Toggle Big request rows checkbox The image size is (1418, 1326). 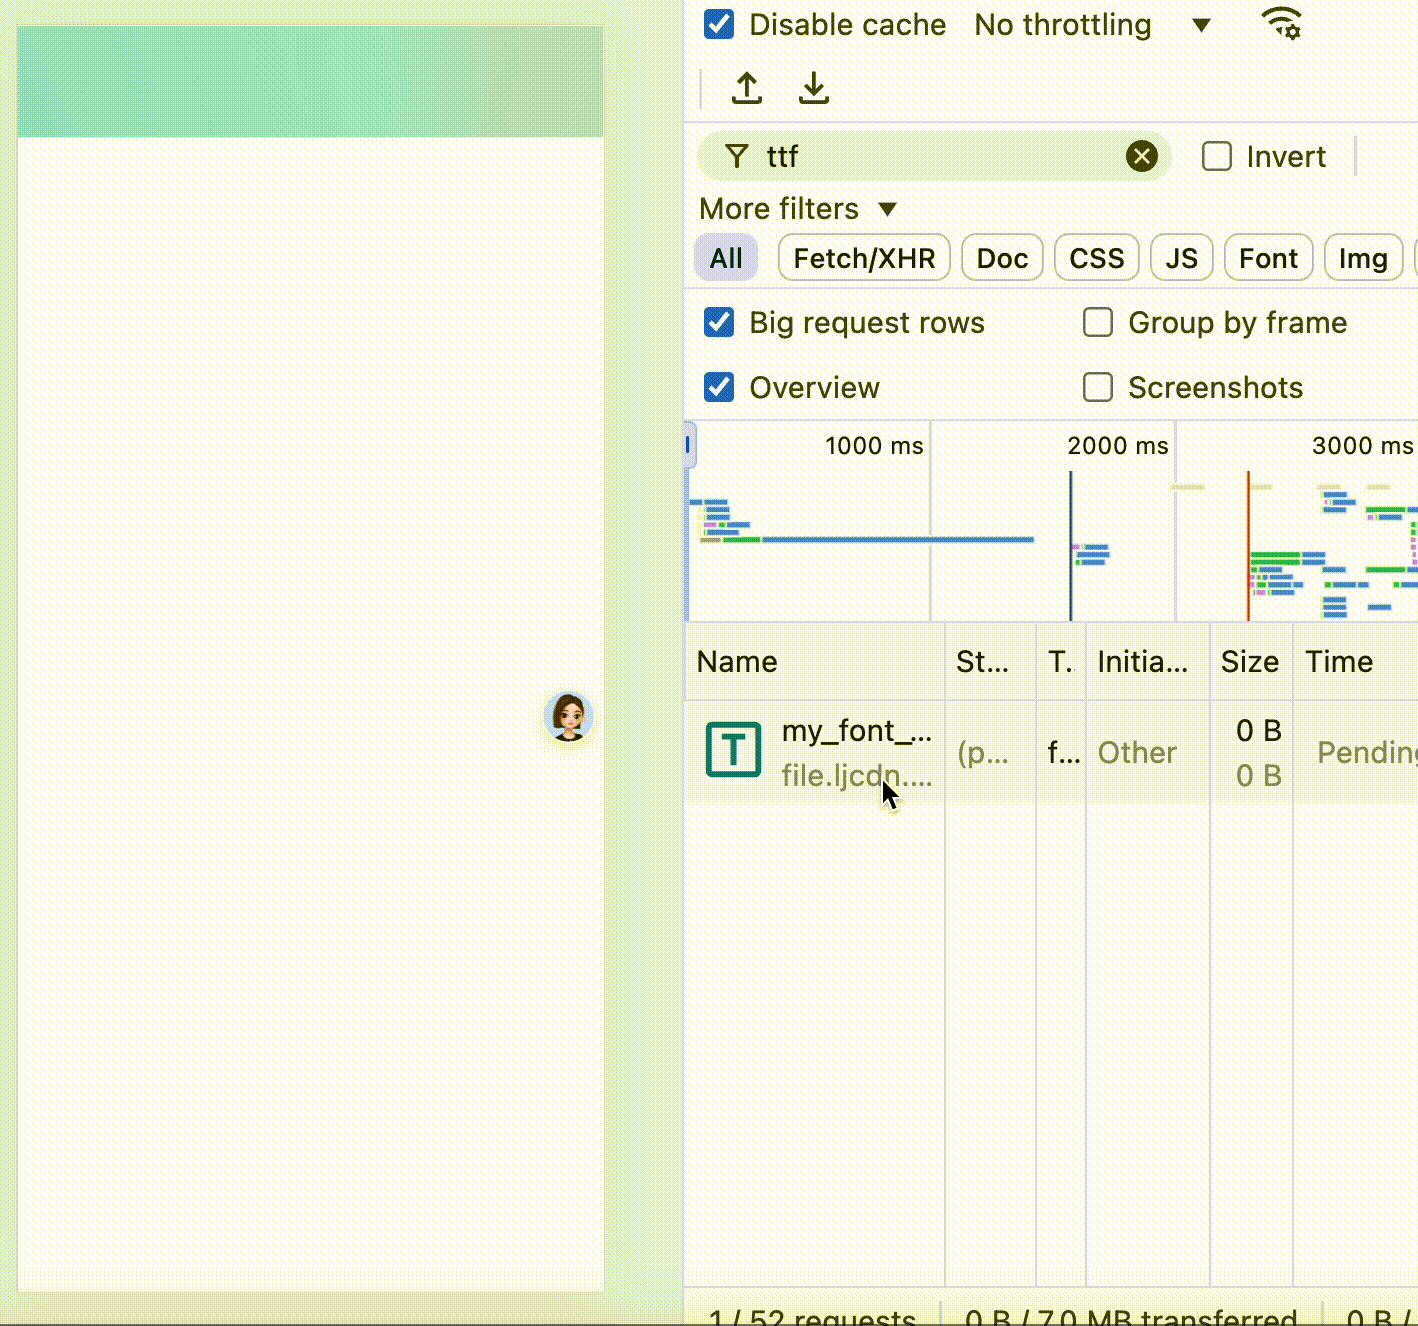(x=719, y=322)
